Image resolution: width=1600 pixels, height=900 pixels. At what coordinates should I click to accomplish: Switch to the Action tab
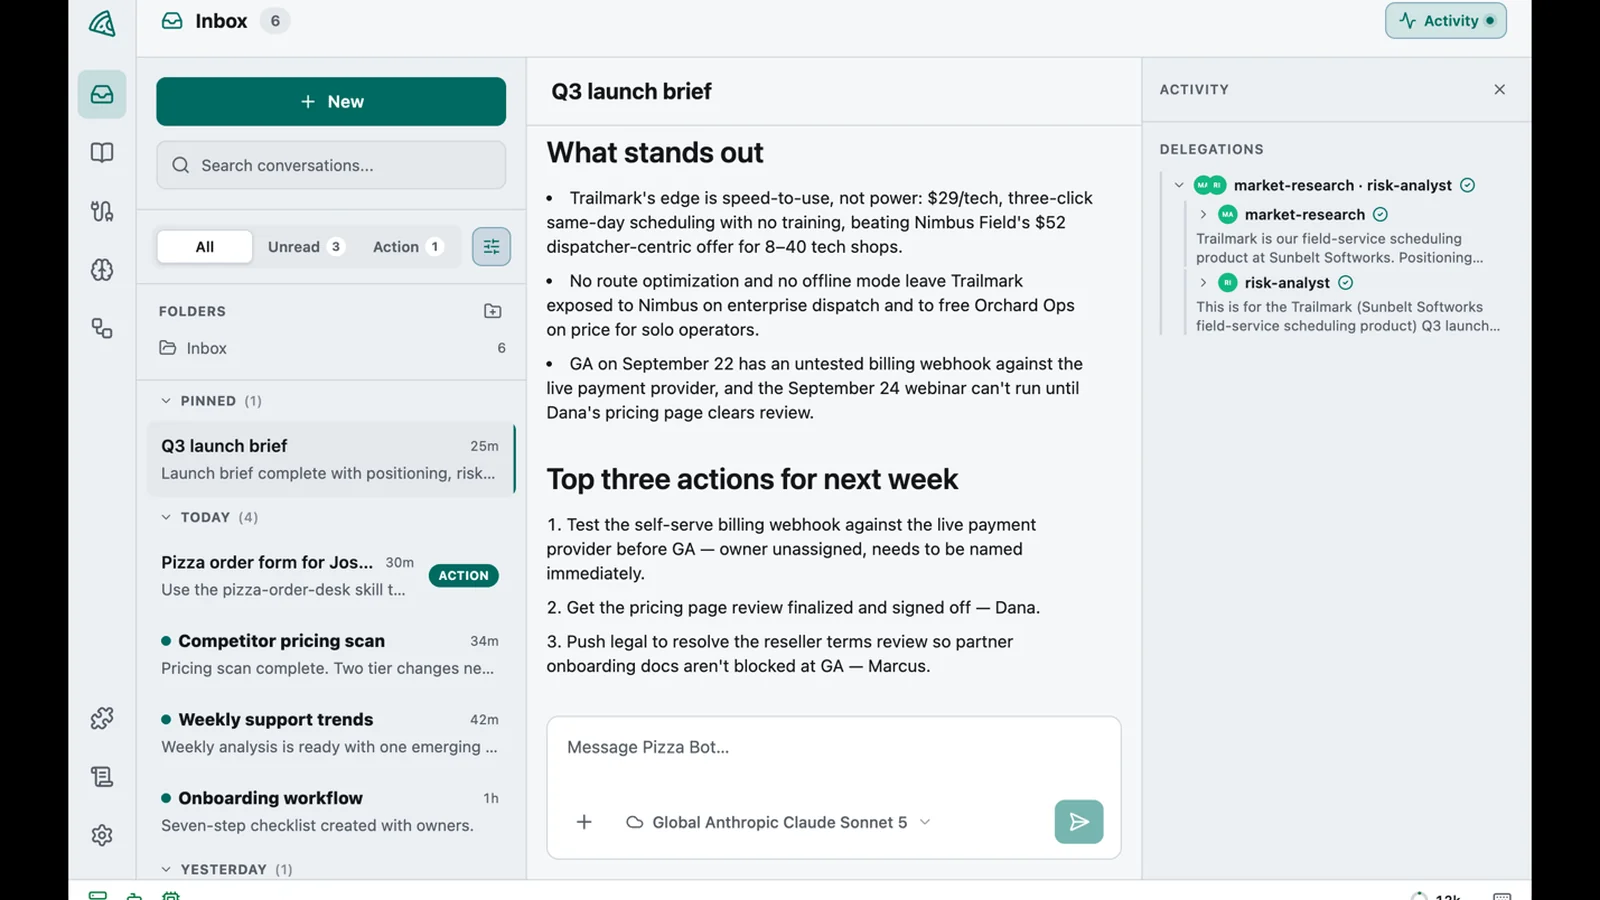click(x=407, y=247)
